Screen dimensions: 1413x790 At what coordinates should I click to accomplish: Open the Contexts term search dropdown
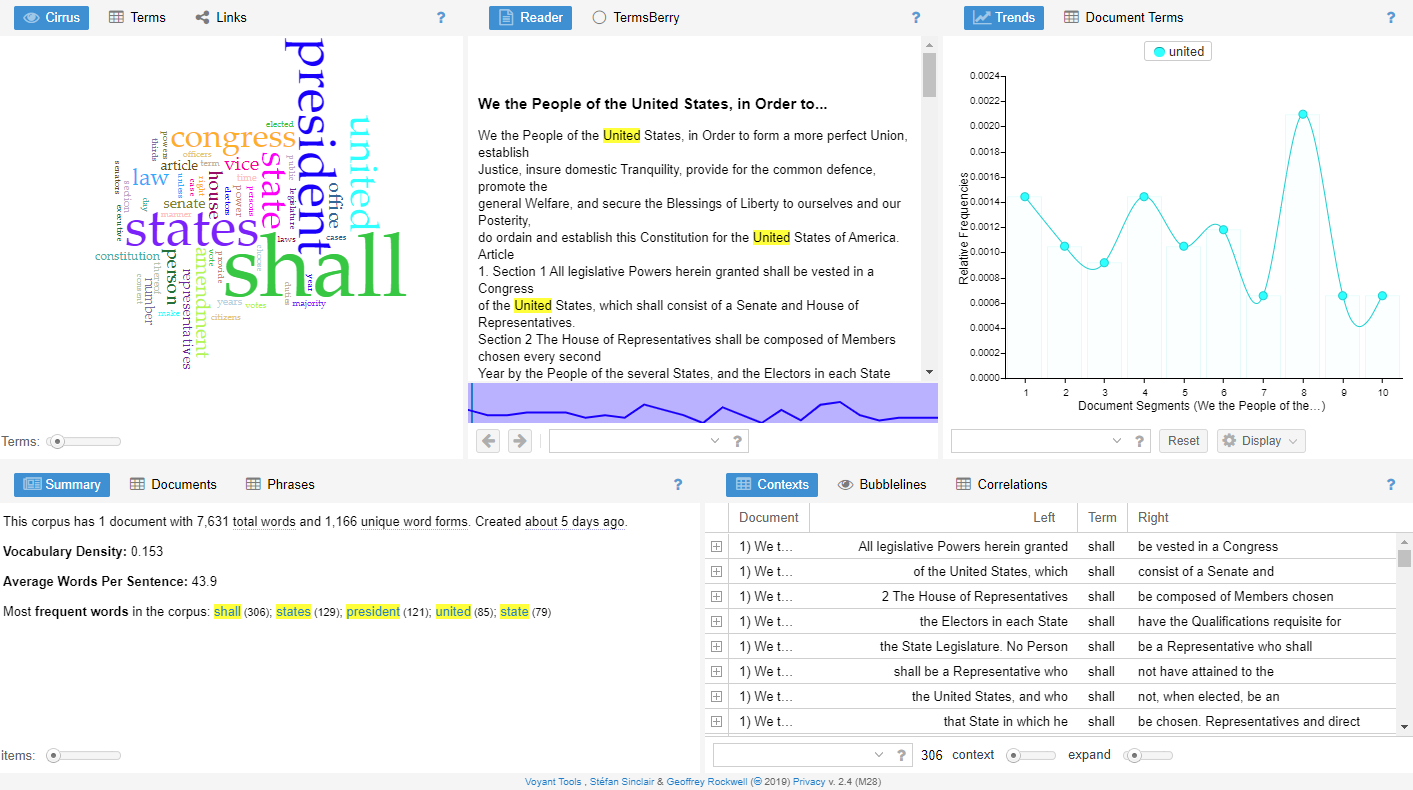click(879, 755)
